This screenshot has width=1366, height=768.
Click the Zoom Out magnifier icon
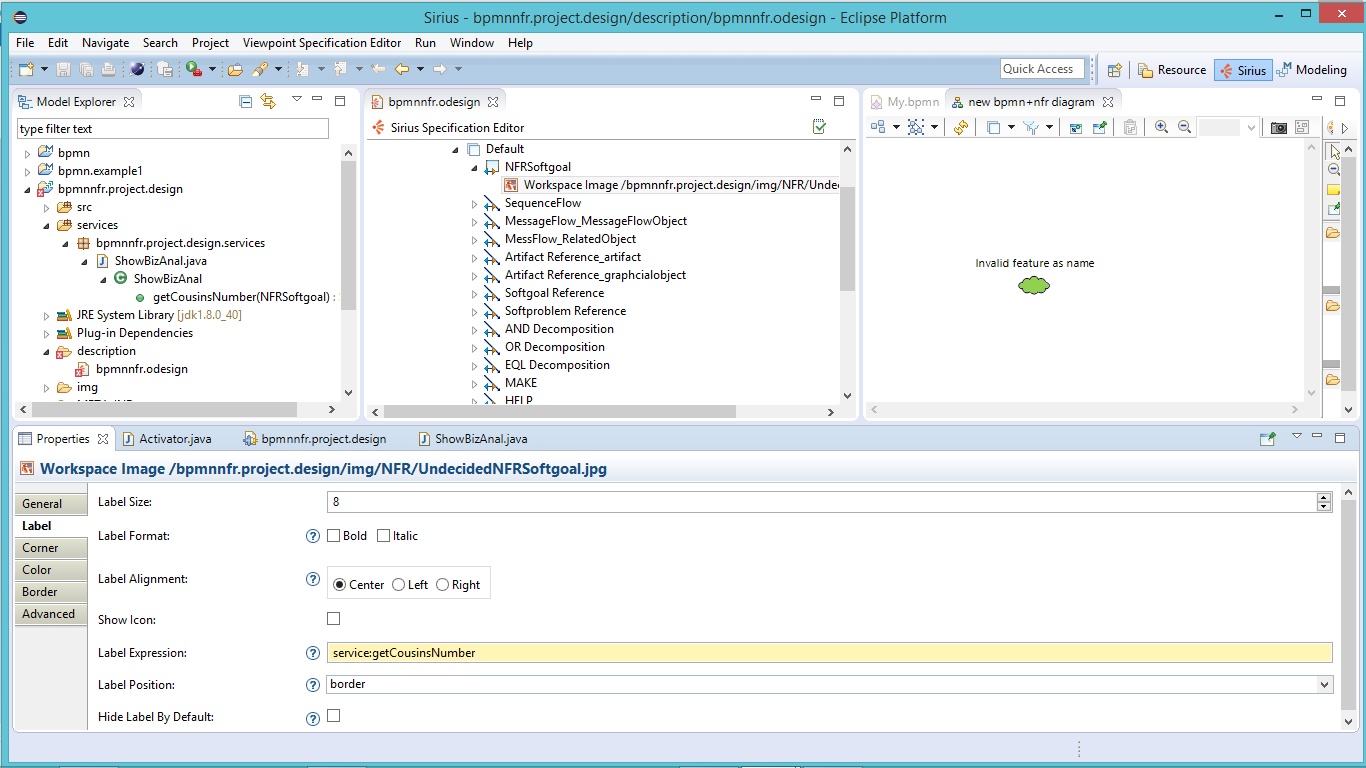pyautogui.click(x=1184, y=127)
